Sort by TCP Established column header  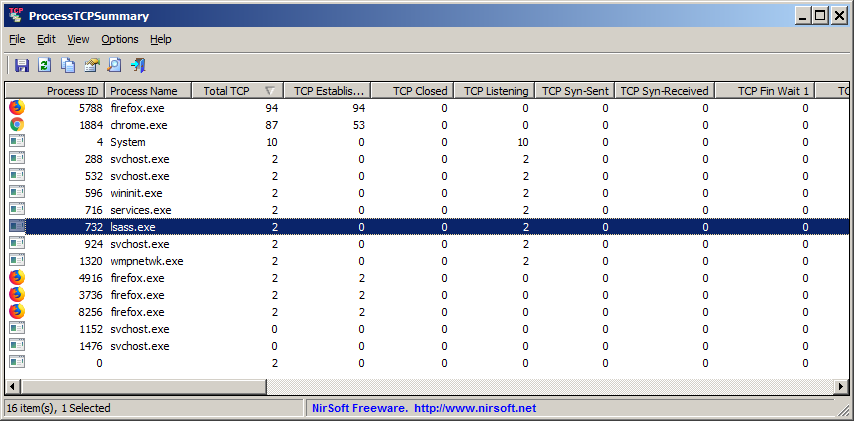[327, 91]
